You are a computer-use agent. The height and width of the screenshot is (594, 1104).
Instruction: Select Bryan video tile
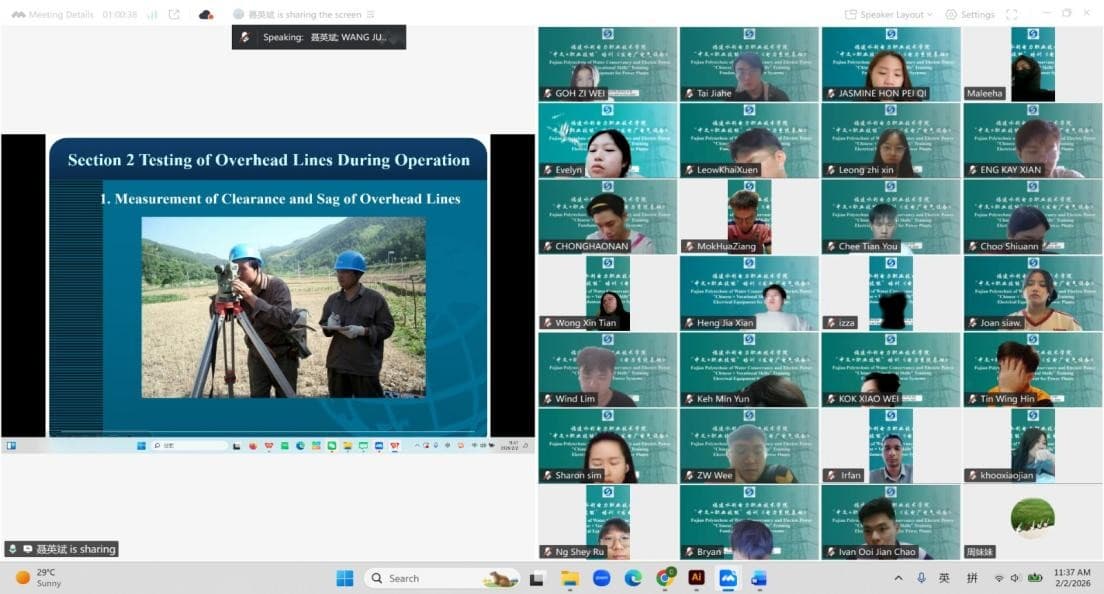click(749, 522)
